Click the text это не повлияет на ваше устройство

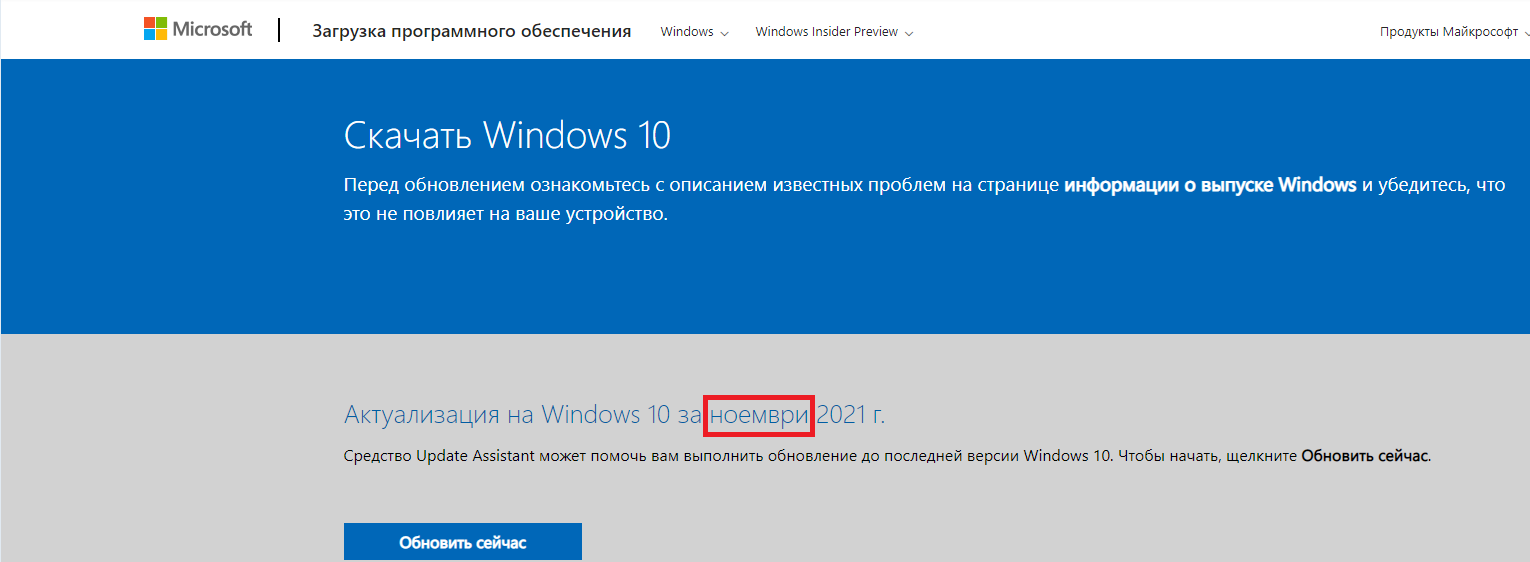pos(504,214)
